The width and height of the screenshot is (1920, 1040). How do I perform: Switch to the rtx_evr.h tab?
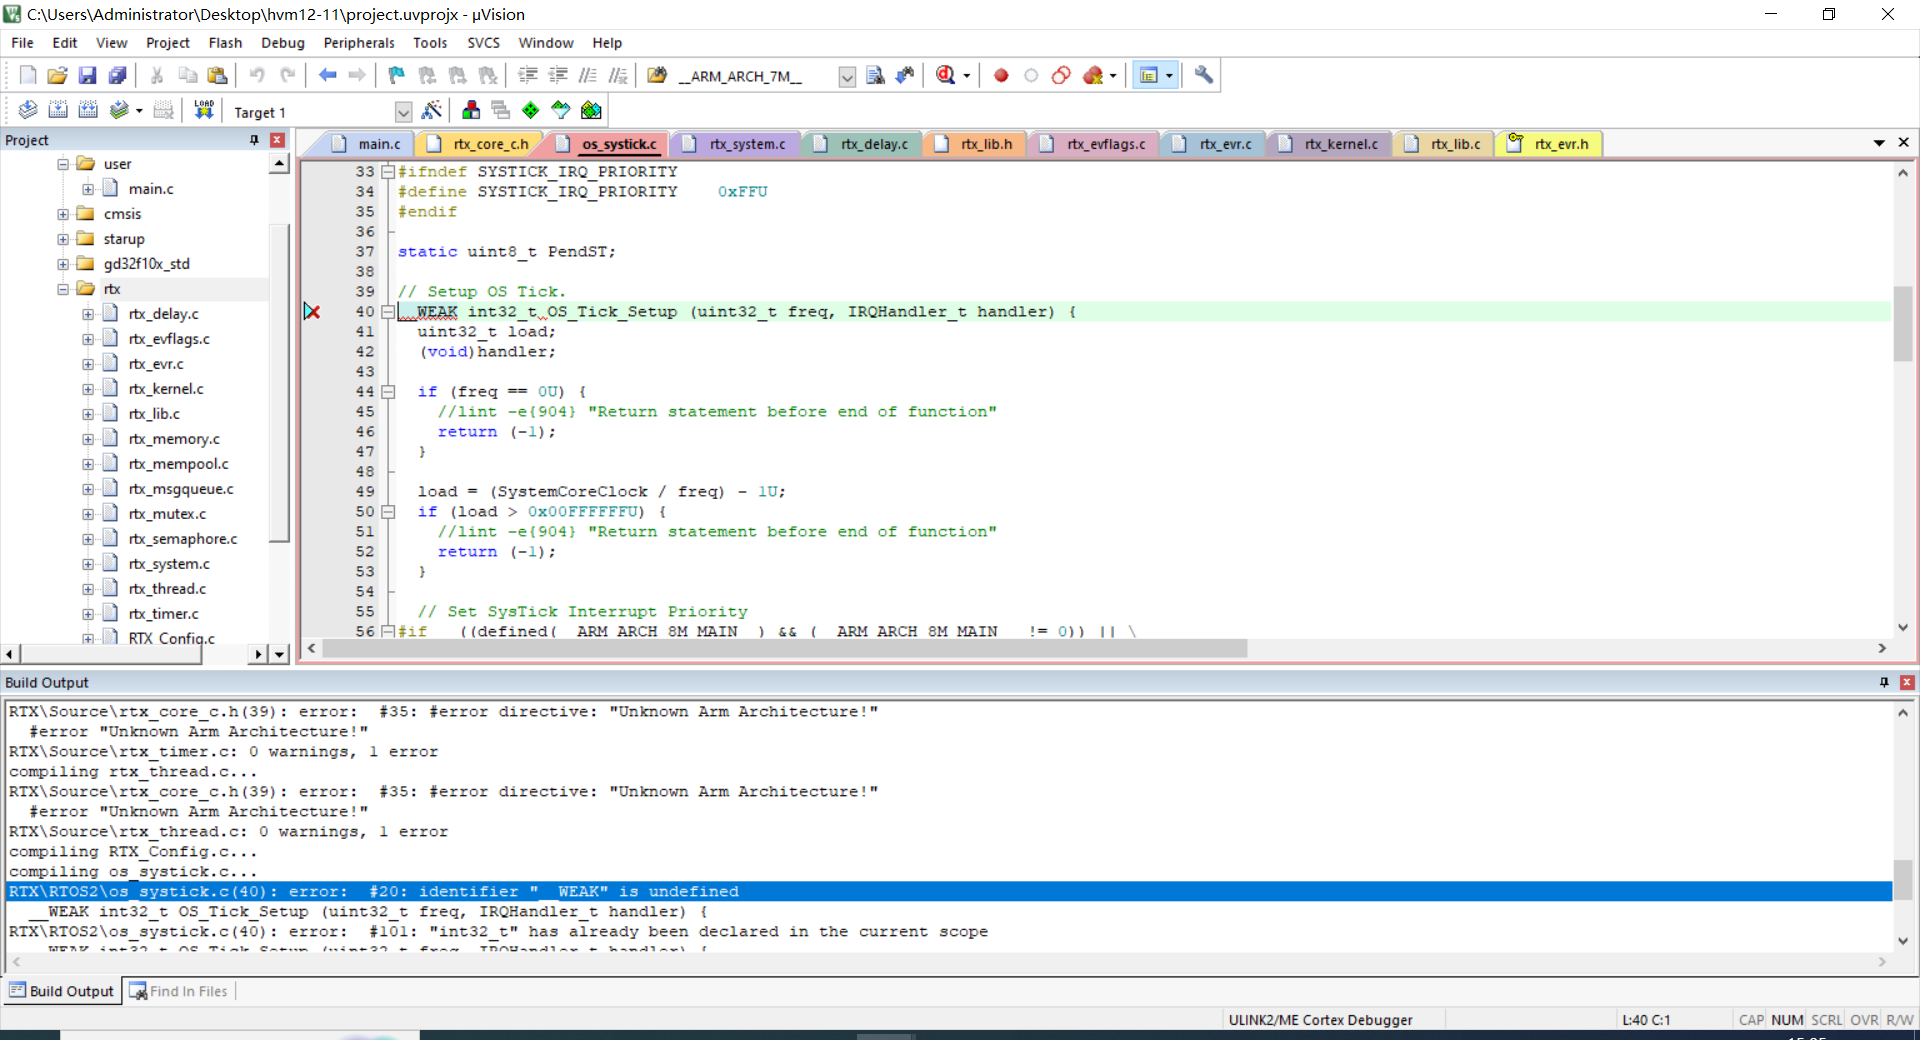tap(1549, 144)
